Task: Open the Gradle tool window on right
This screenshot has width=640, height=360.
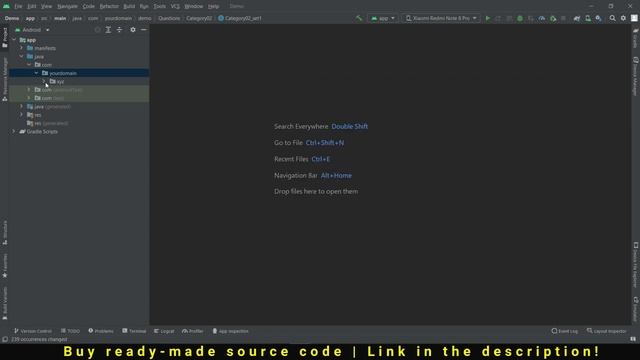Action: click(x=635, y=38)
